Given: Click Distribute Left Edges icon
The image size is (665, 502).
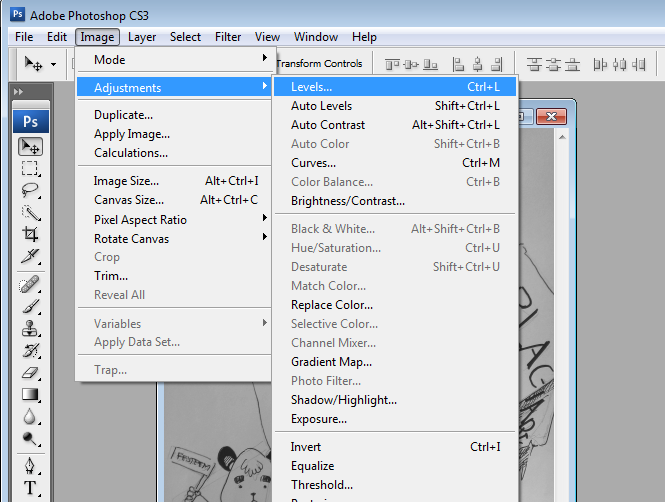Looking at the screenshot, I should (600, 64).
